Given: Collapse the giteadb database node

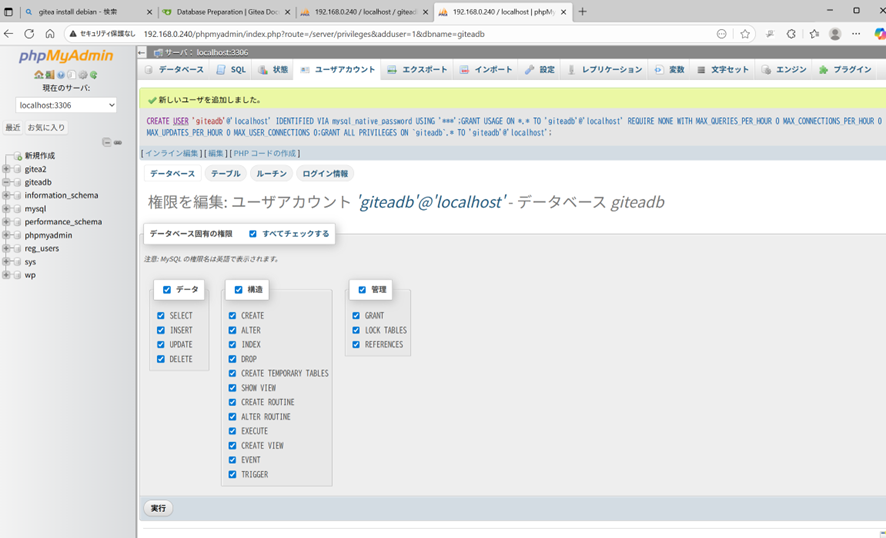Looking at the screenshot, I should point(6,183).
